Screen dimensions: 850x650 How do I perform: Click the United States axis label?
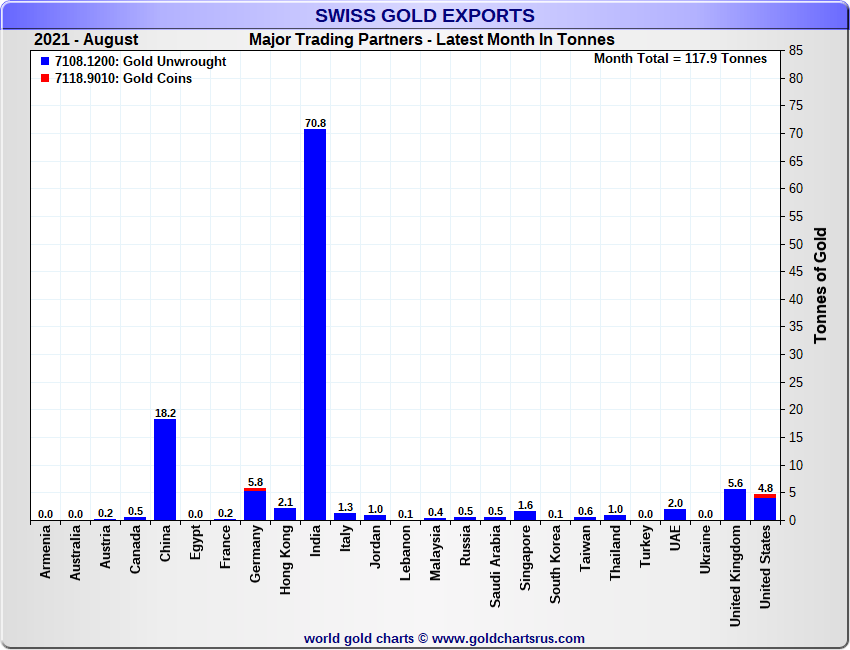click(765, 567)
